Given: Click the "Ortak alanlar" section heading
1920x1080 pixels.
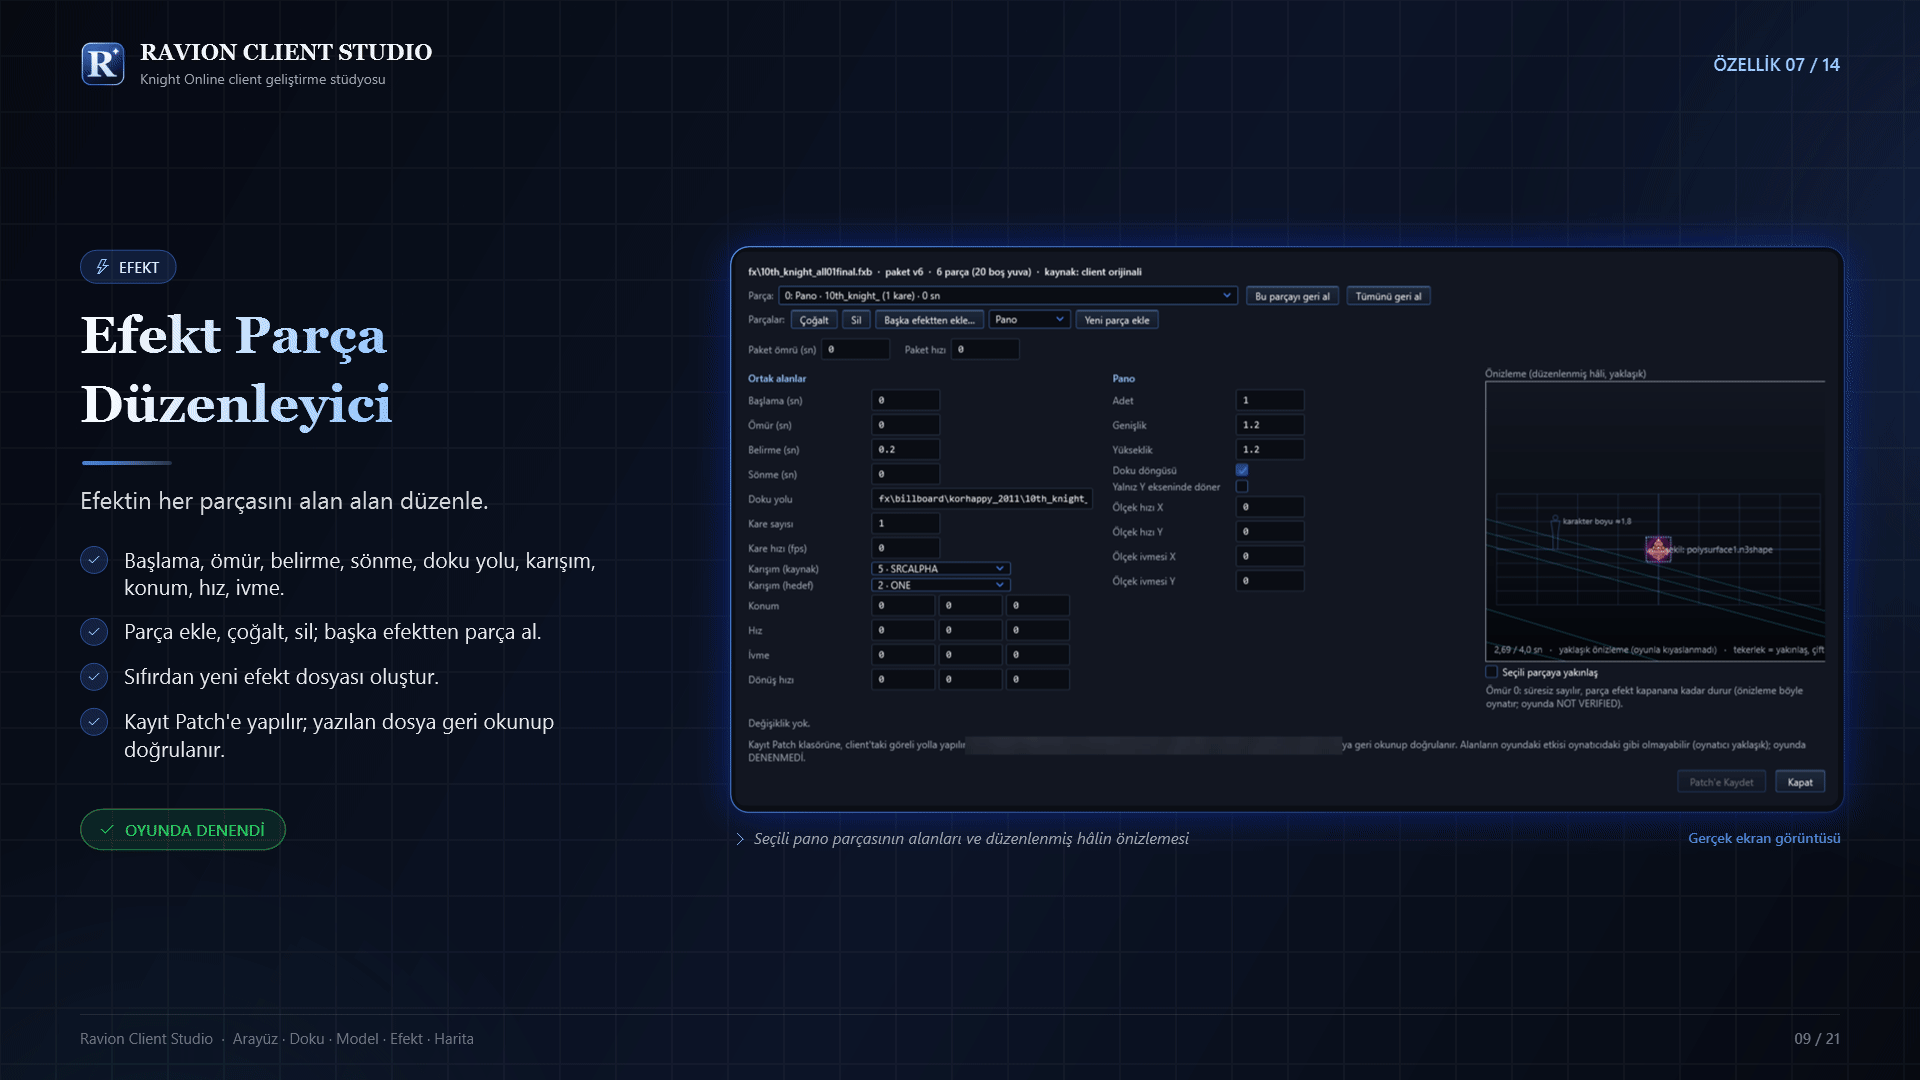Looking at the screenshot, I should 777,378.
